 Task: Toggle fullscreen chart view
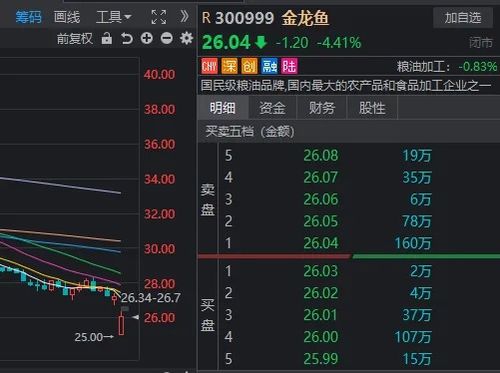[x=159, y=17]
